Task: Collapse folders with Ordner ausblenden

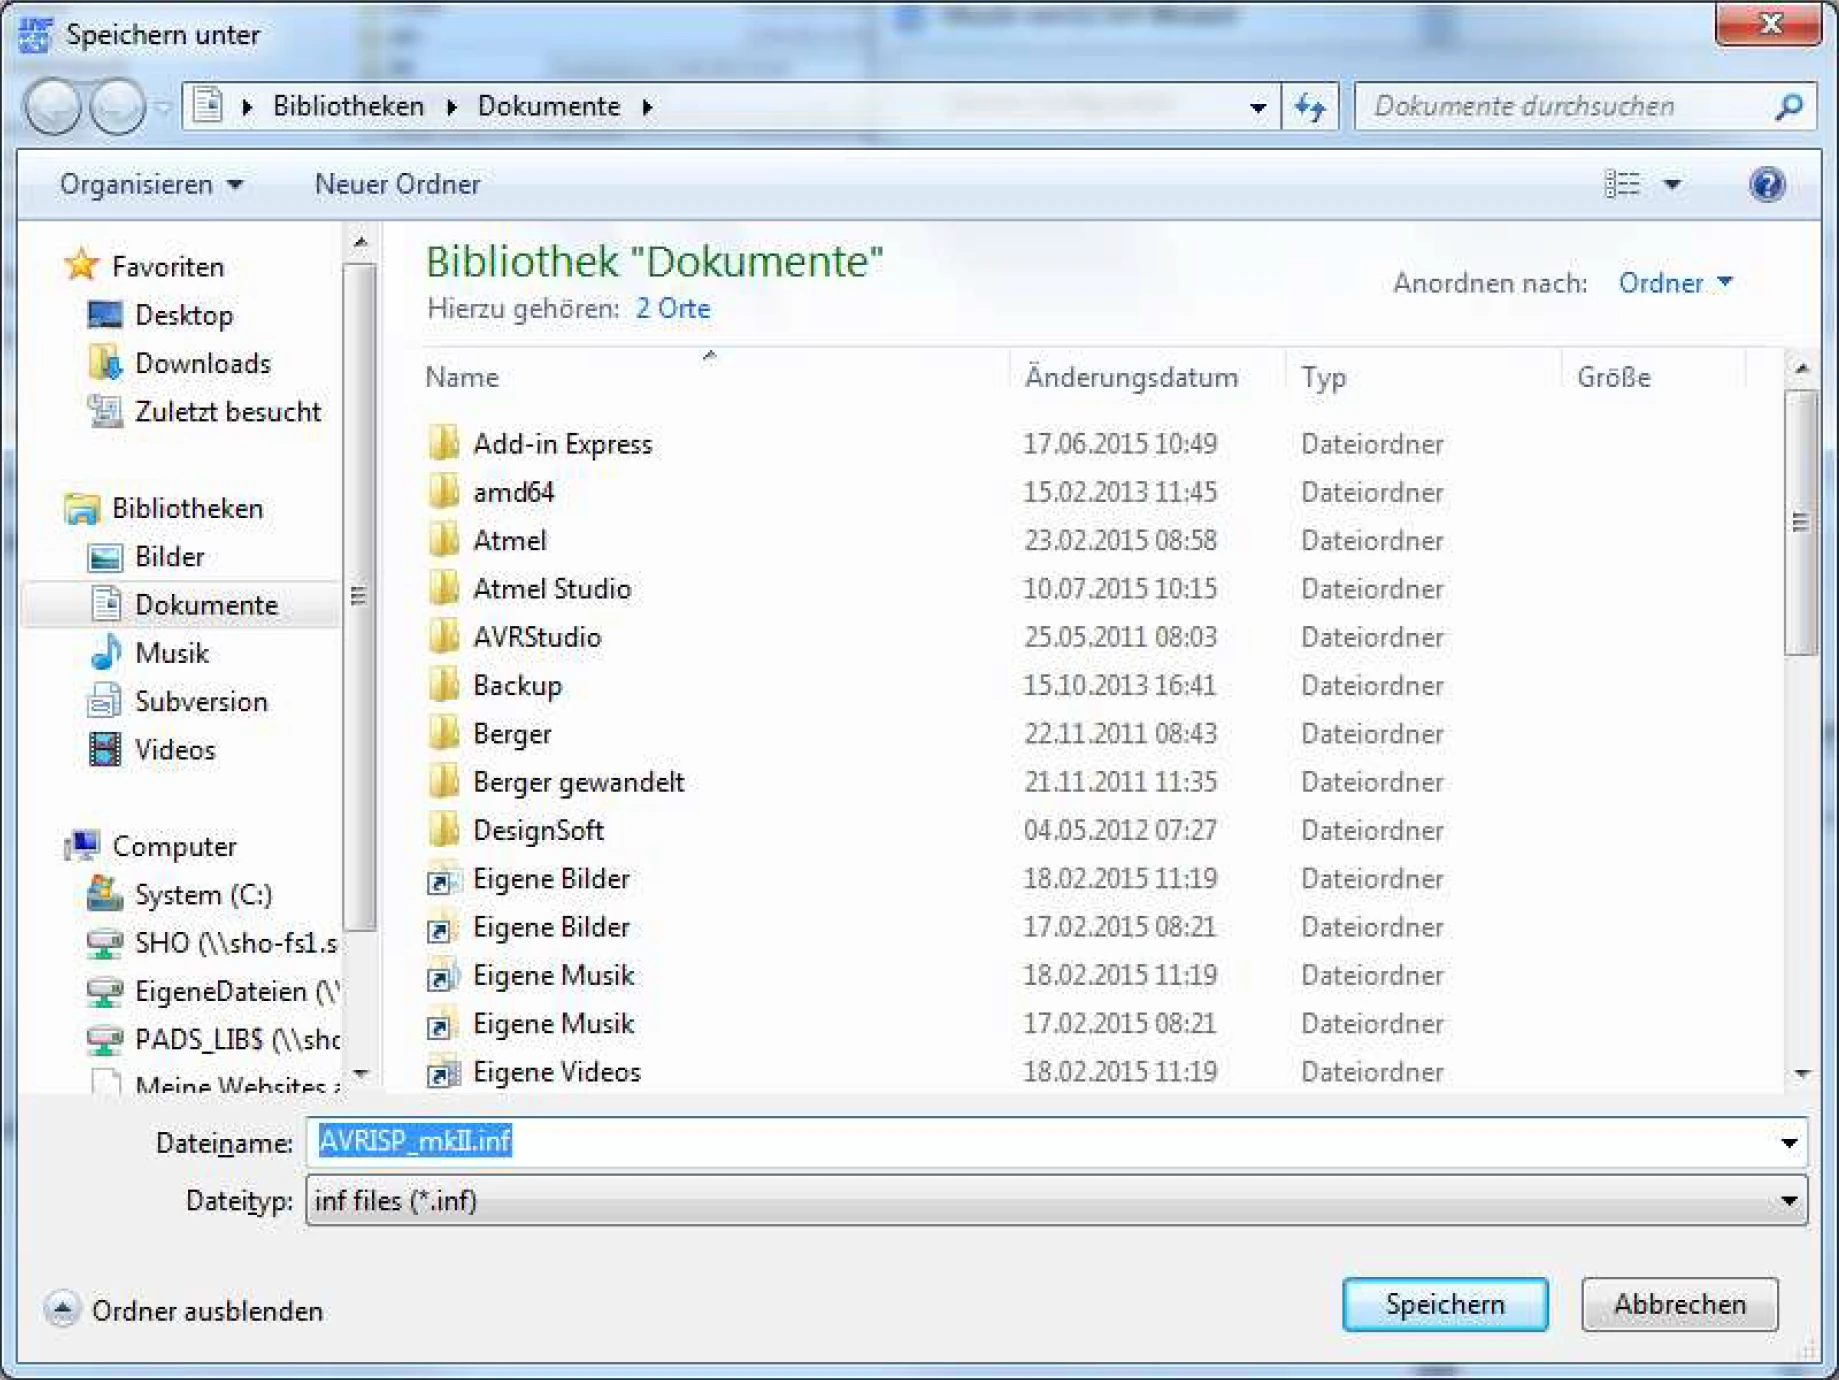Action: [x=206, y=1311]
